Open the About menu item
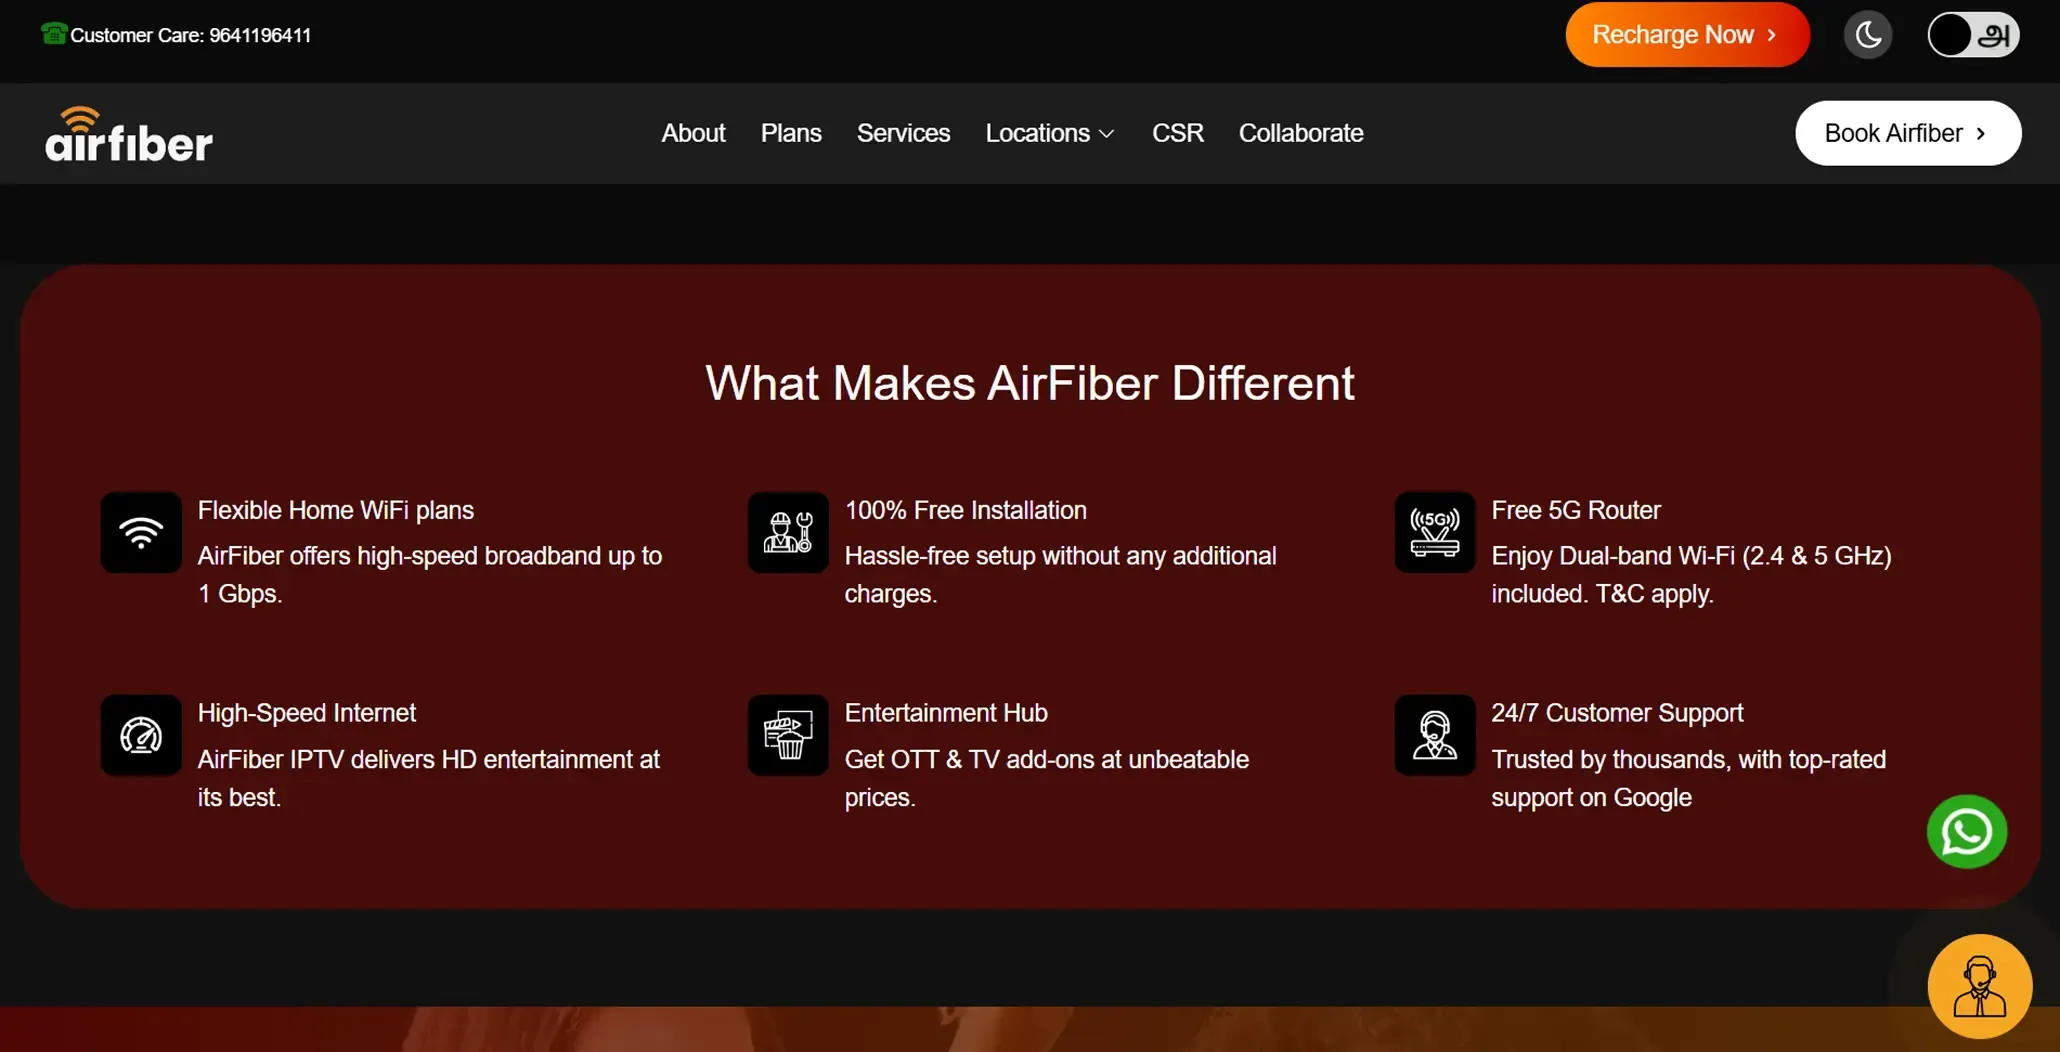 coord(693,133)
